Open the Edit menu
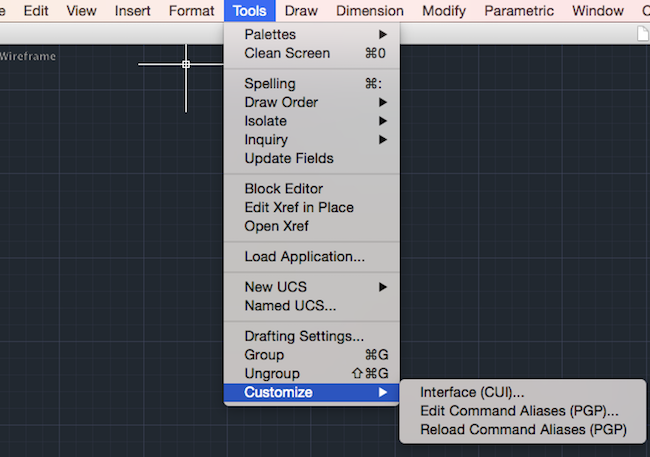650x457 pixels. click(x=36, y=10)
